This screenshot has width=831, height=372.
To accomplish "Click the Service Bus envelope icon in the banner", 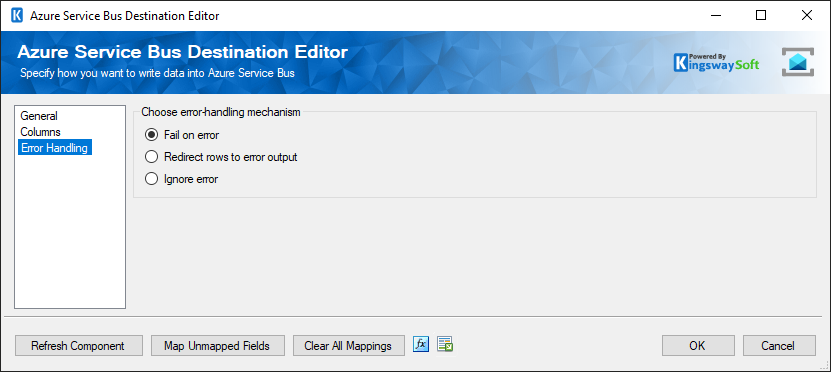I will 797,63.
